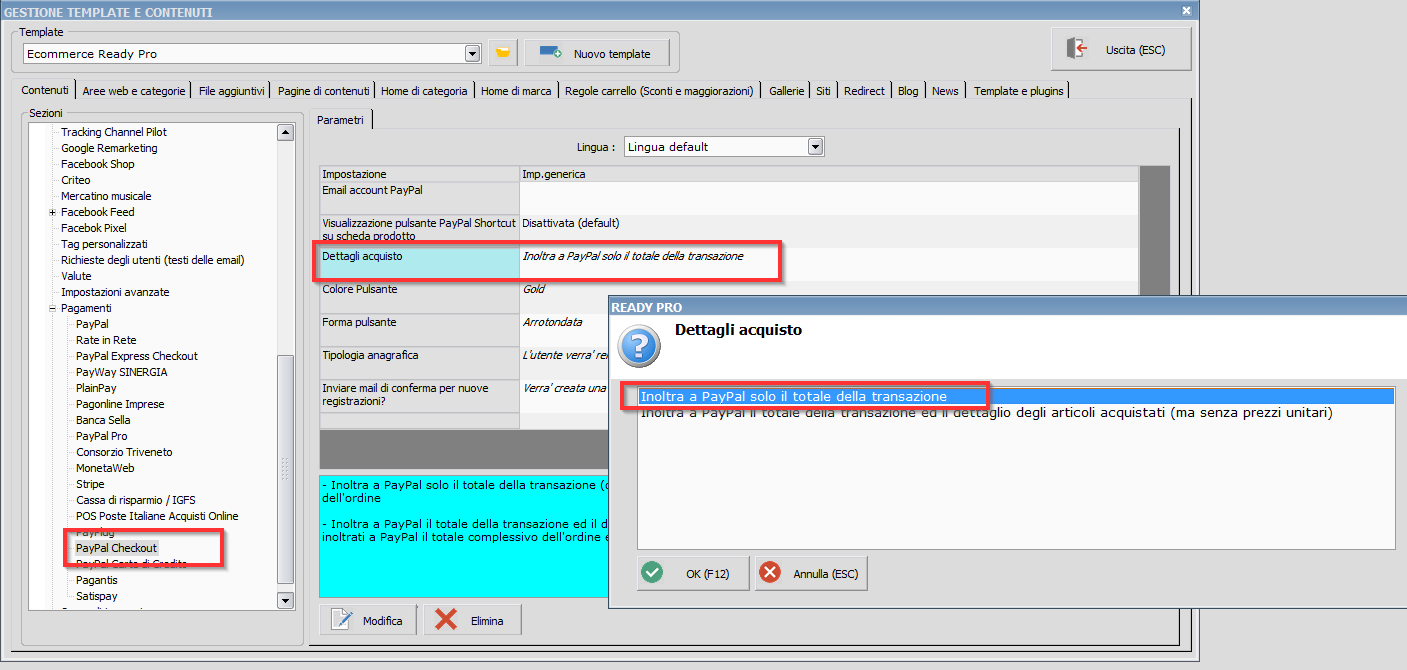Open the News tab
1407x670 pixels.
945,91
